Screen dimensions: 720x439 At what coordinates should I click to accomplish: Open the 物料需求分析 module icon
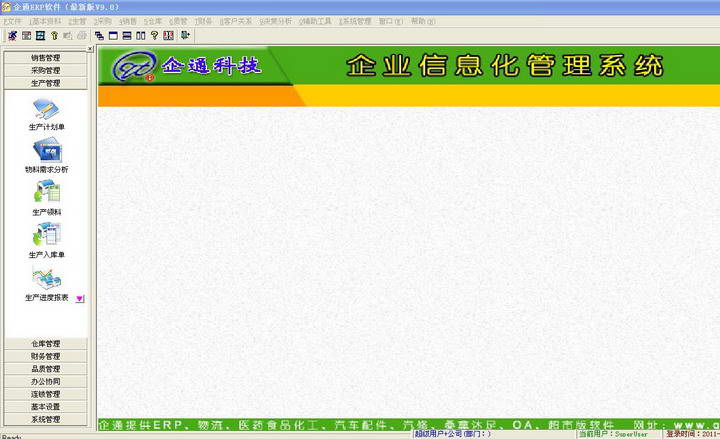[x=46, y=151]
